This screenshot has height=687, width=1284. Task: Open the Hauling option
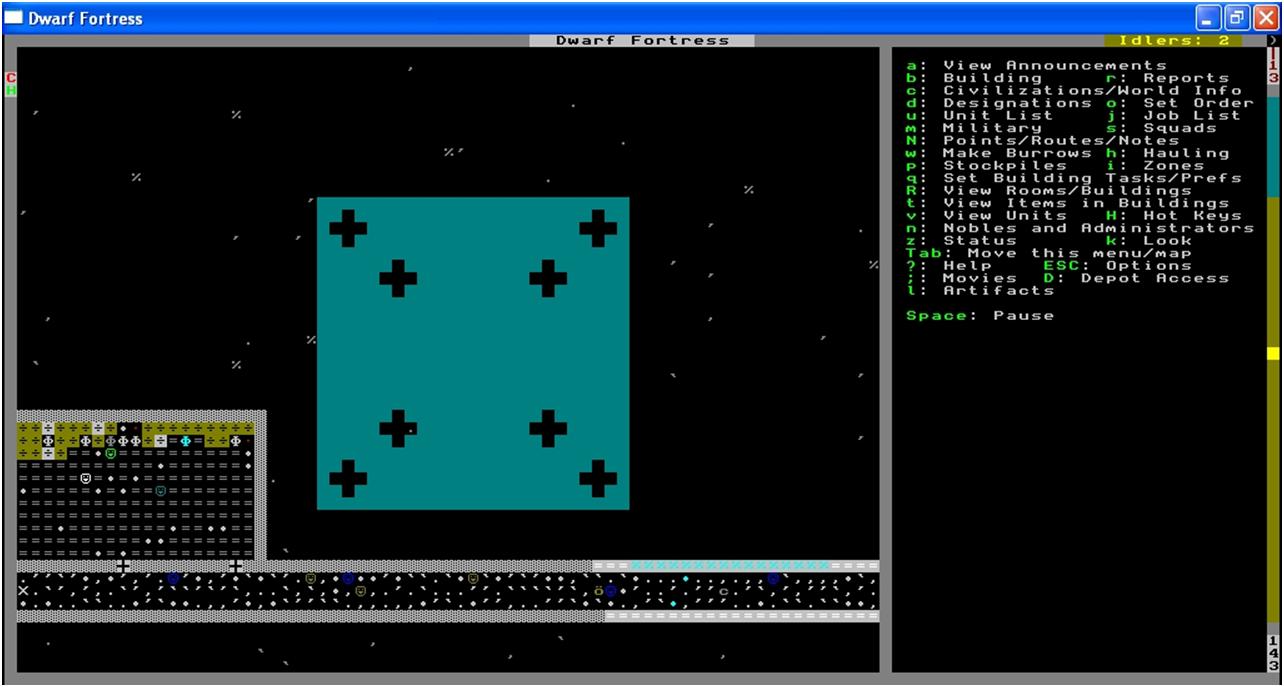click(1167, 153)
